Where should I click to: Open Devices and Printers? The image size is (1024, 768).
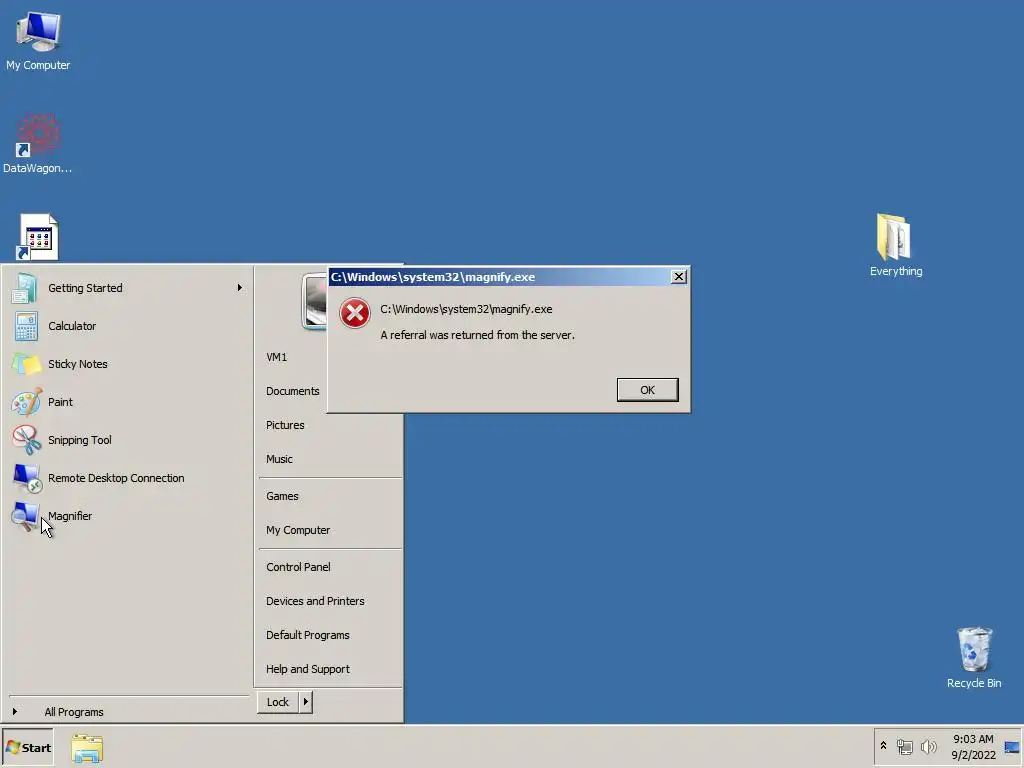[x=315, y=601]
